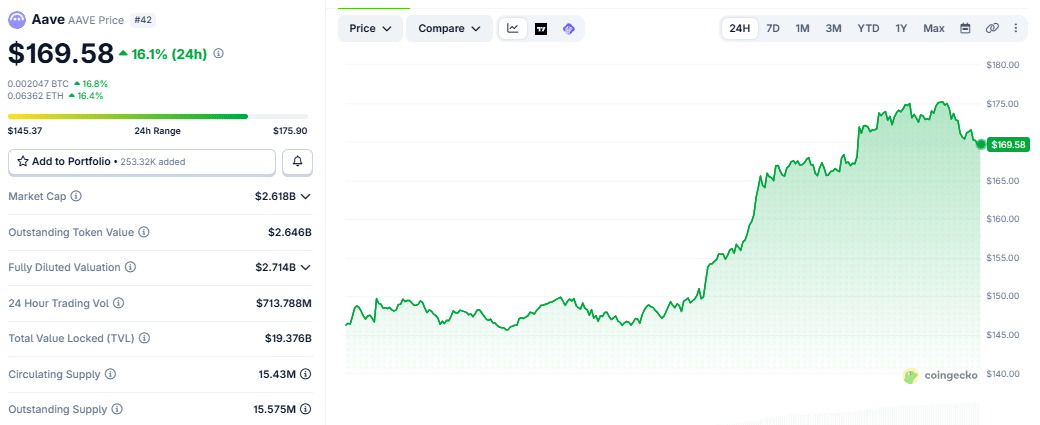Open the Compare dropdown
Image resolution: width=1040 pixels, height=425 pixels.
tap(449, 29)
